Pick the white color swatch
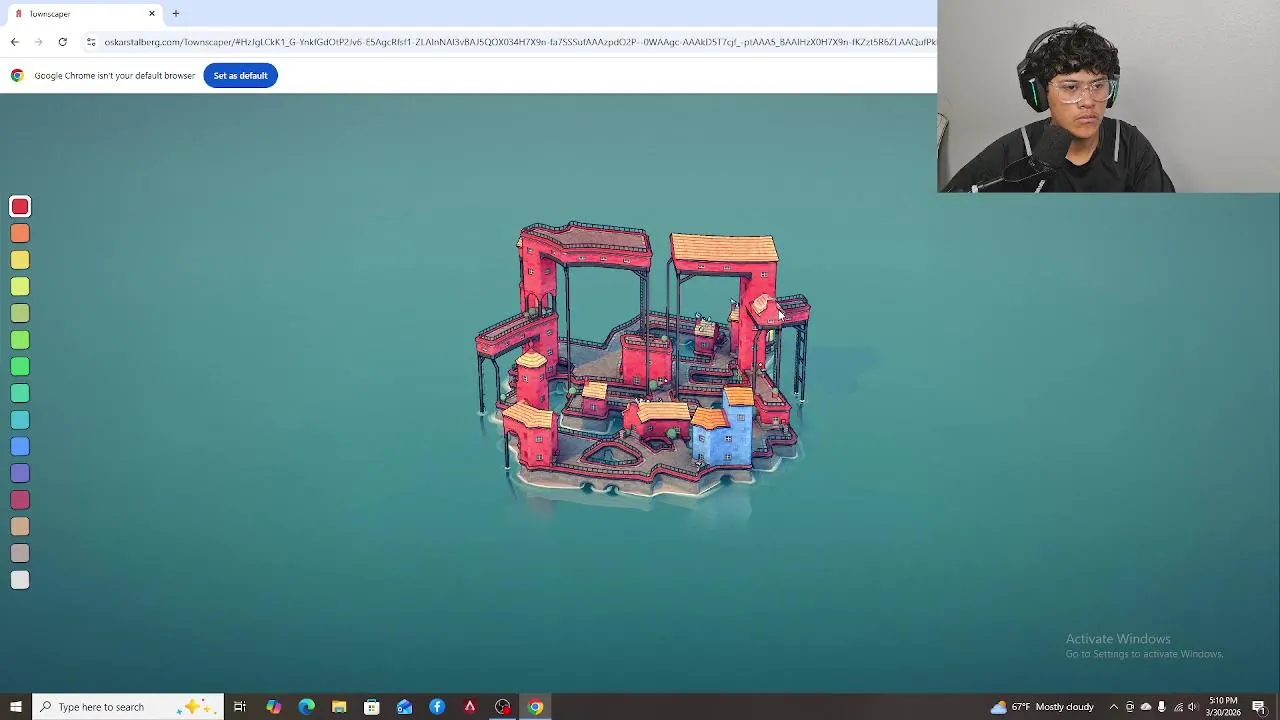 point(20,580)
